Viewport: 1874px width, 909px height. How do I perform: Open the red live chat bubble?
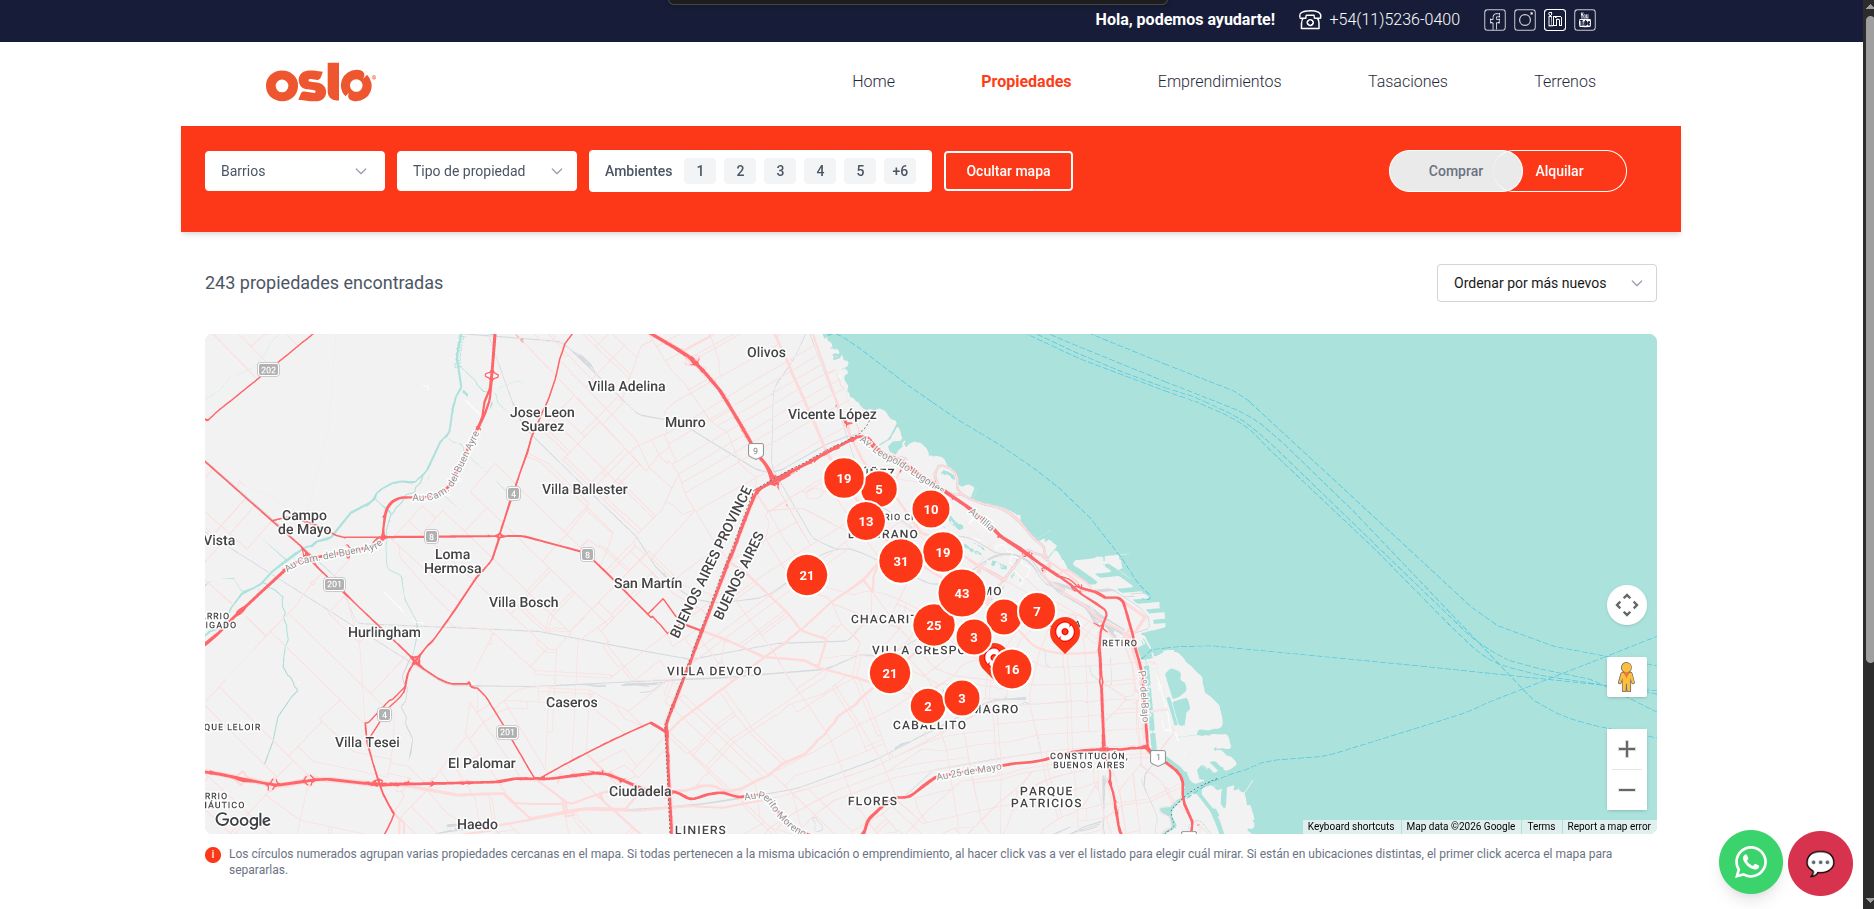click(x=1821, y=863)
